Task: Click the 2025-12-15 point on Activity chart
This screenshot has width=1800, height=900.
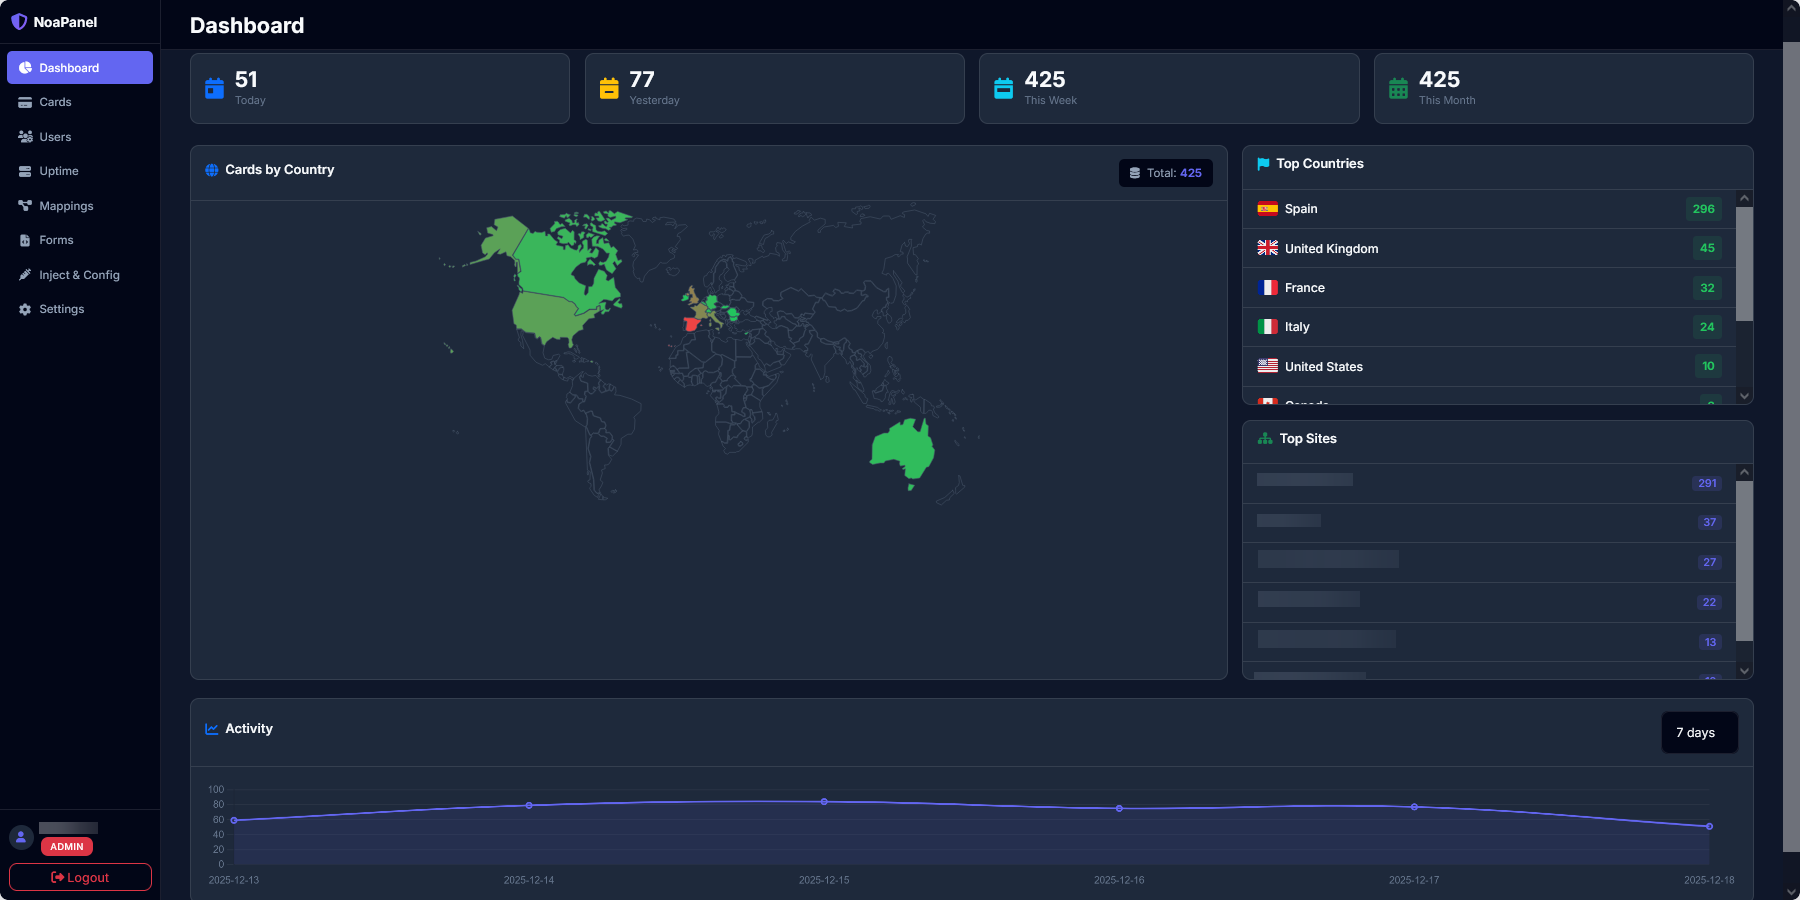Action: [824, 802]
